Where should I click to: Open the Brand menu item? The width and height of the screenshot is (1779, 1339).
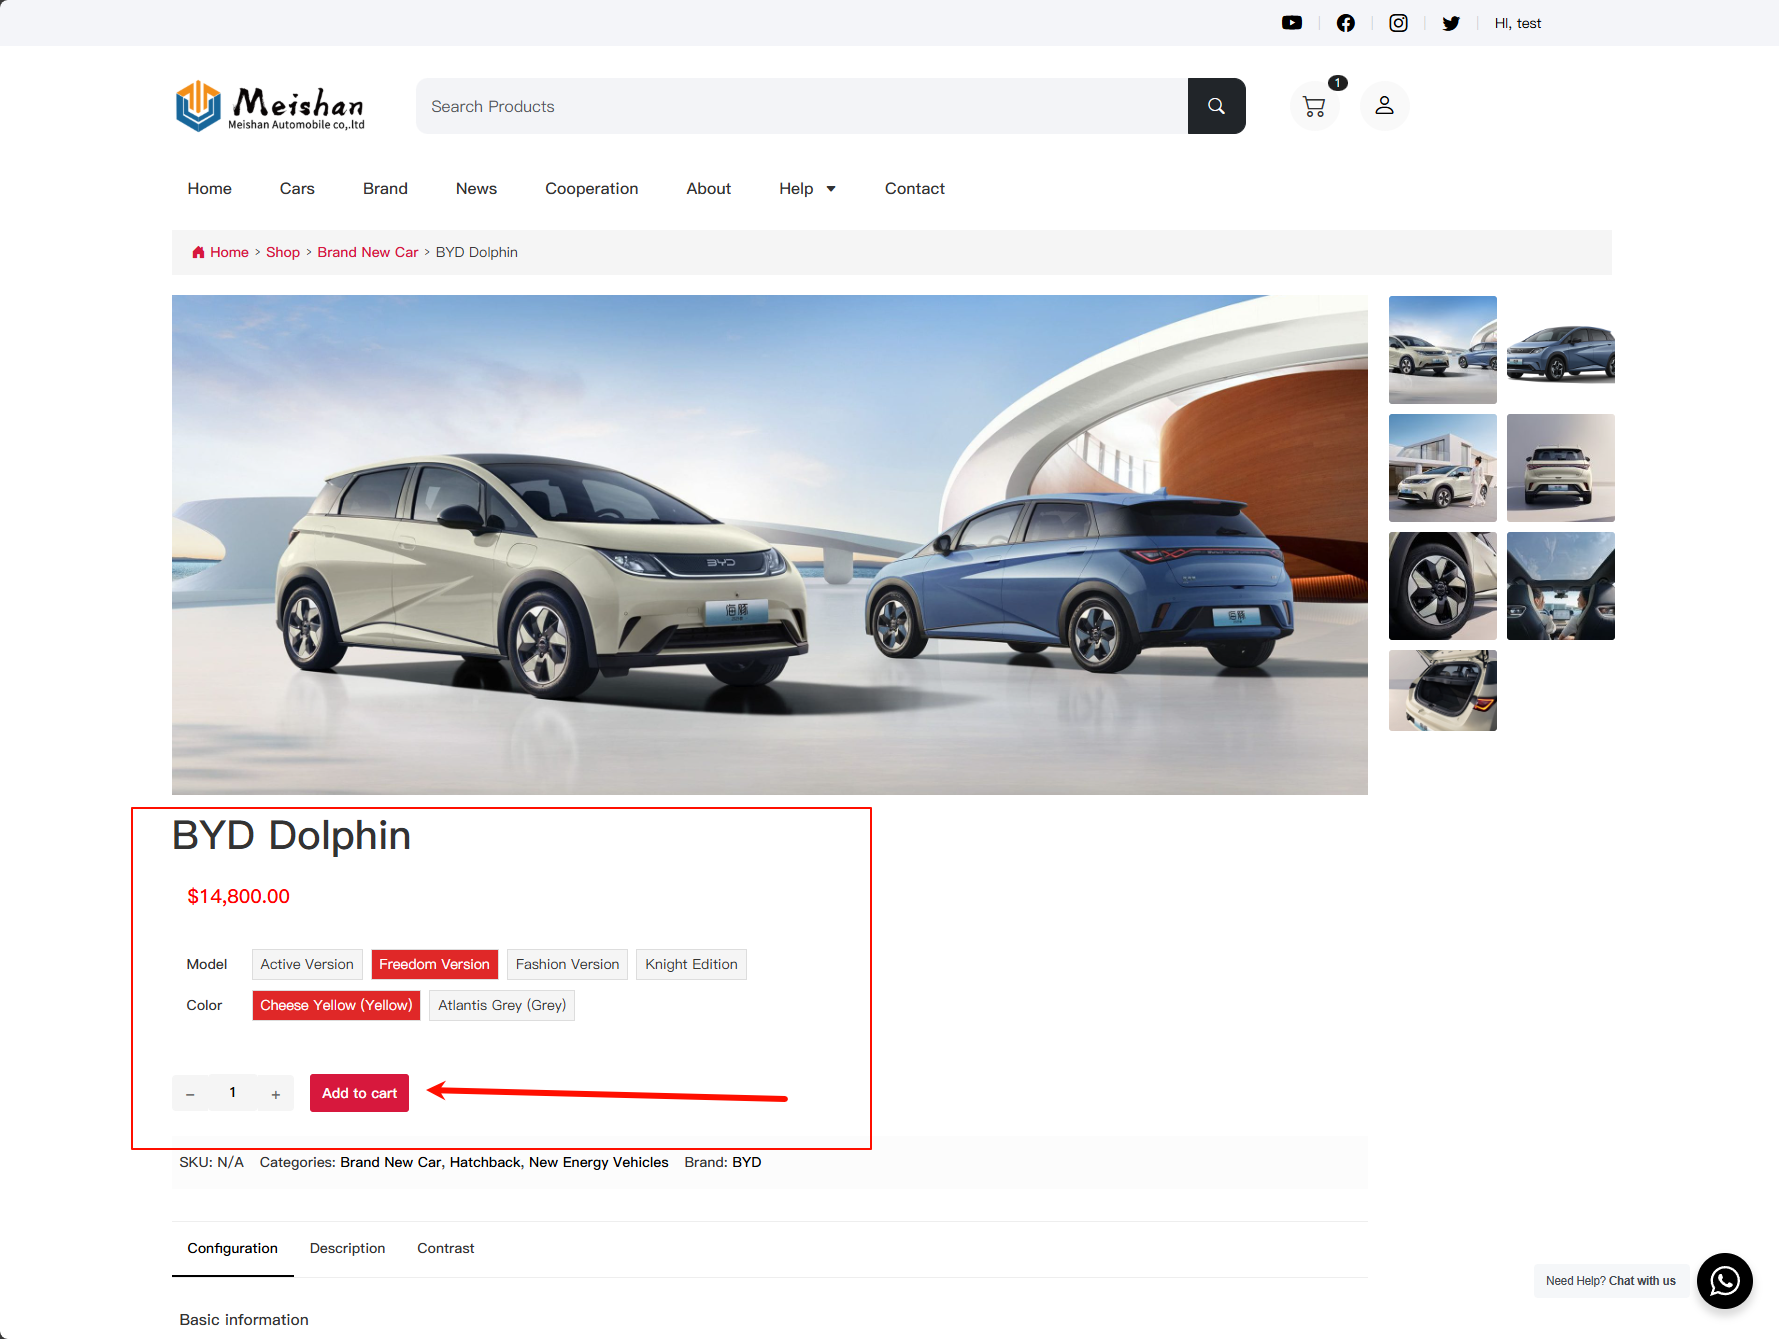pos(385,189)
